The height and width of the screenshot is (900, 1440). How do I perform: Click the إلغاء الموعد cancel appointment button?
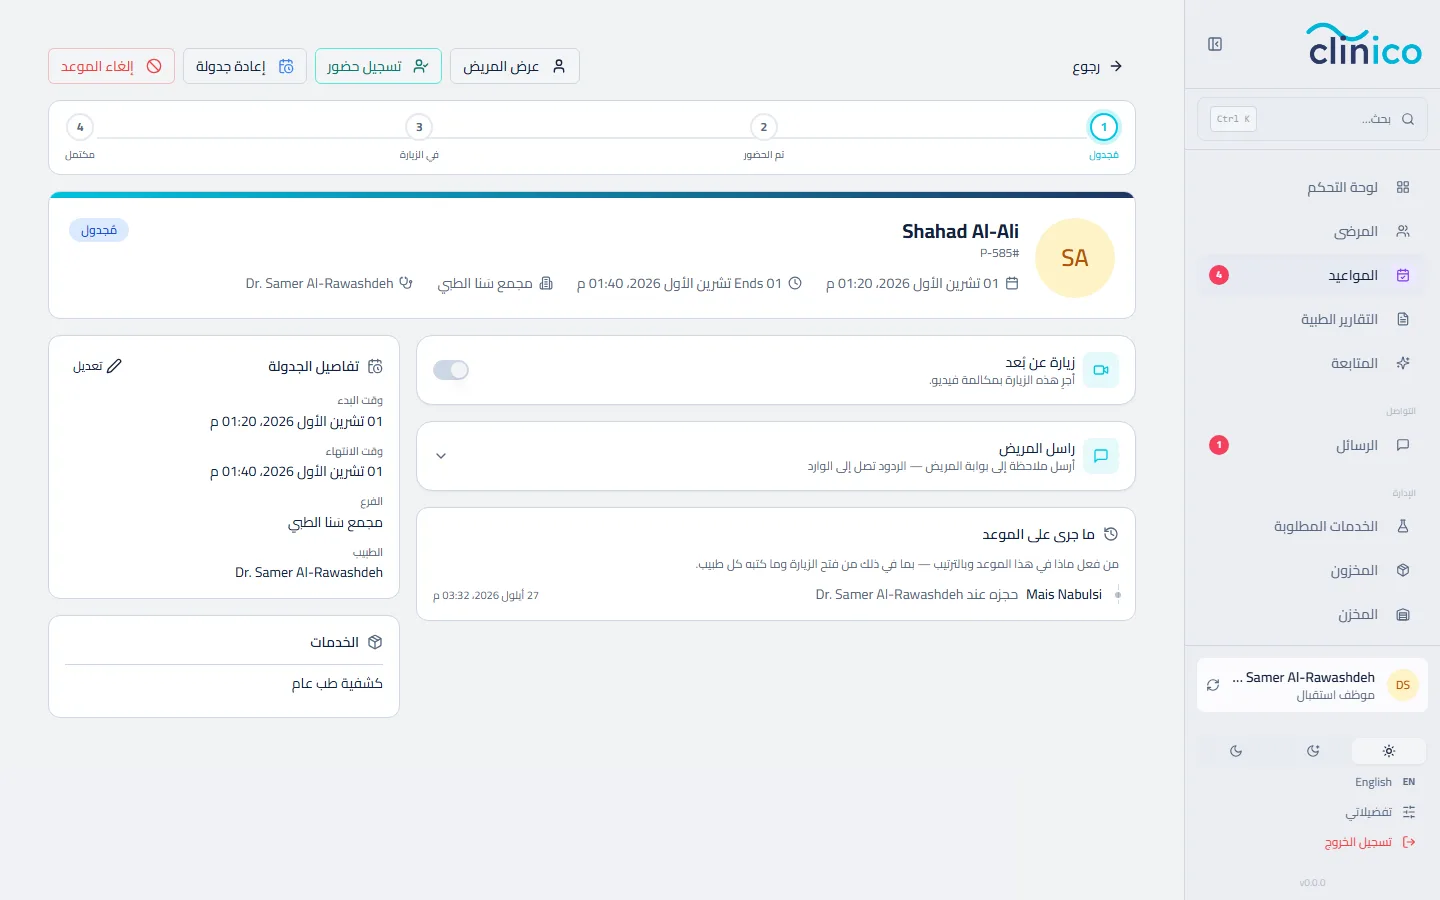[111, 66]
